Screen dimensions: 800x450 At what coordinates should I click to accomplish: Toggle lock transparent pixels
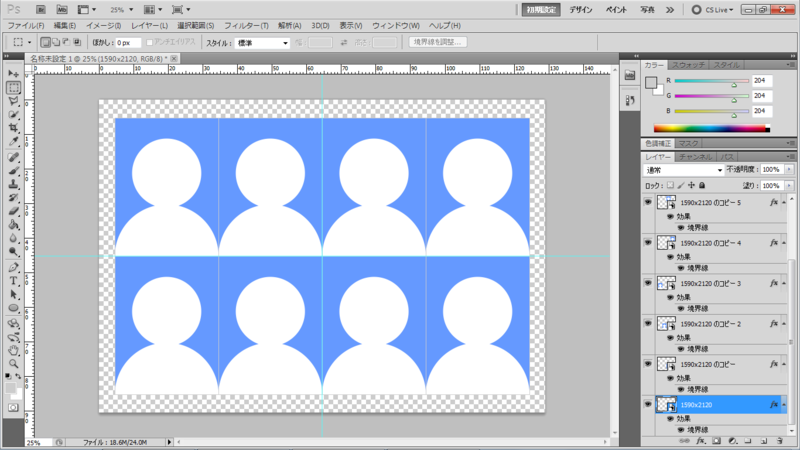point(670,185)
